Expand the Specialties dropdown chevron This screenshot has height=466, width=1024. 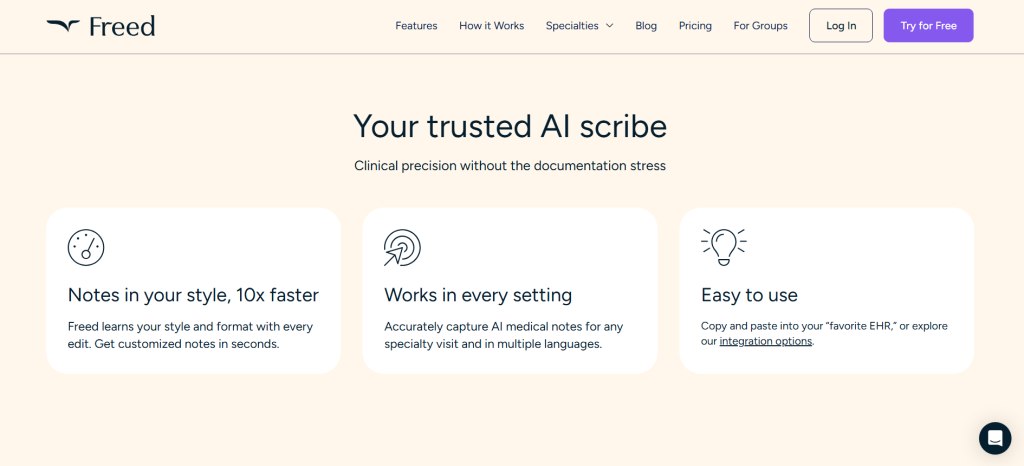click(609, 26)
